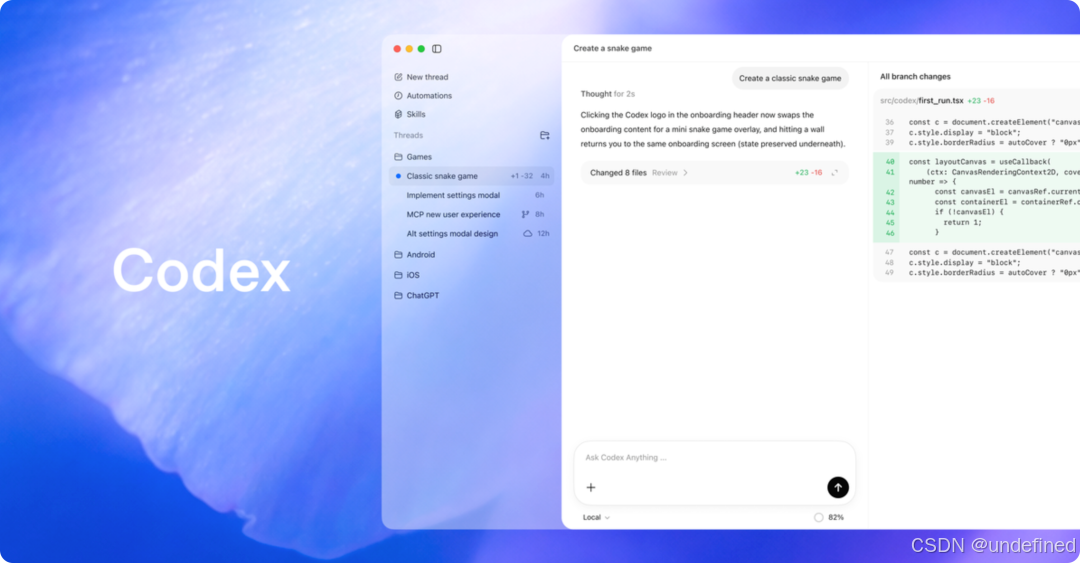1080x563 pixels.
Task: Toggle the sidebar panel icon
Action: coord(437,49)
